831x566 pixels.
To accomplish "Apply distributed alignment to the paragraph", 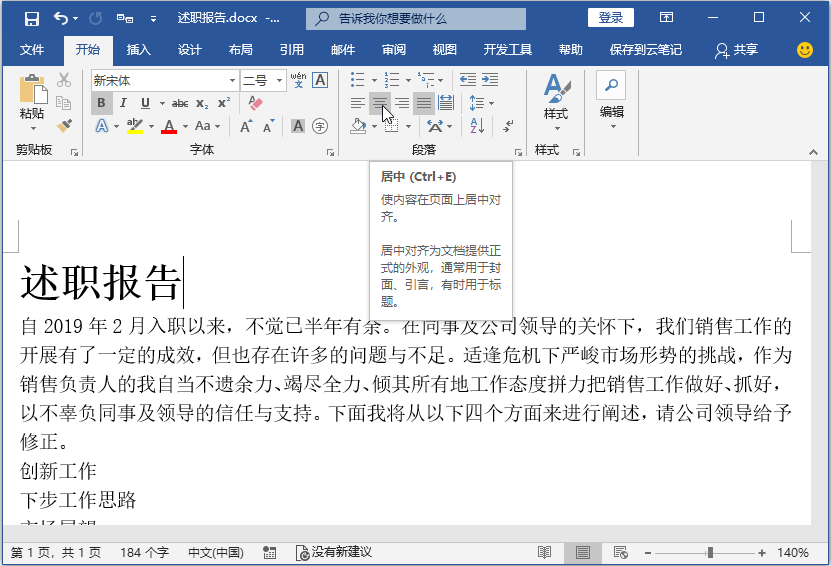I will [446, 103].
